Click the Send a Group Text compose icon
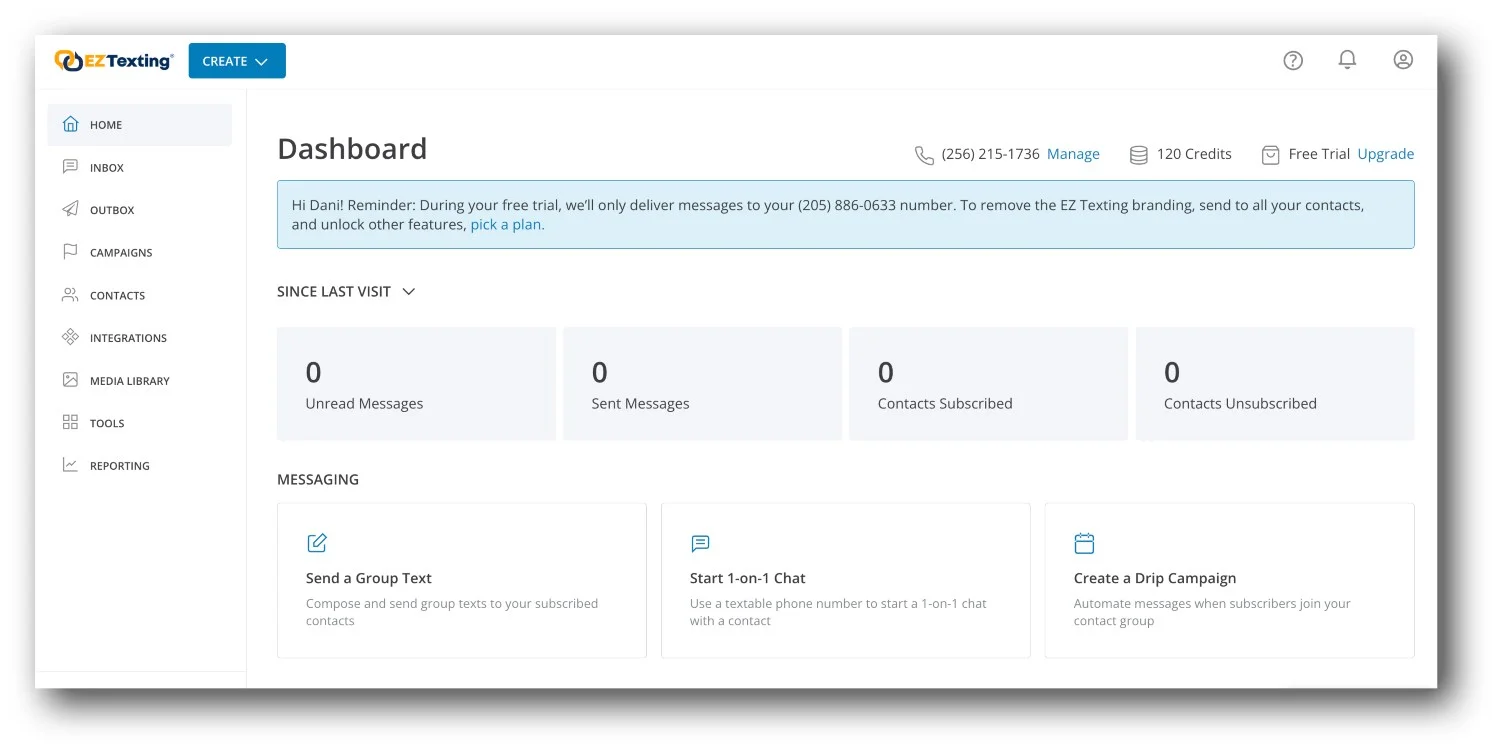The height and width of the screenshot is (751, 1500). [x=317, y=543]
